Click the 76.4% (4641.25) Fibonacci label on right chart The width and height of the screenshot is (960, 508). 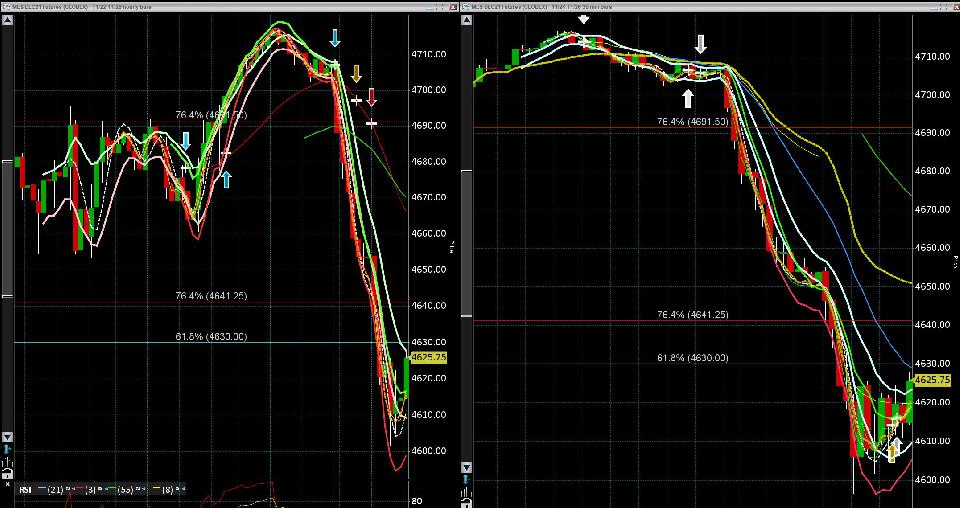point(692,314)
